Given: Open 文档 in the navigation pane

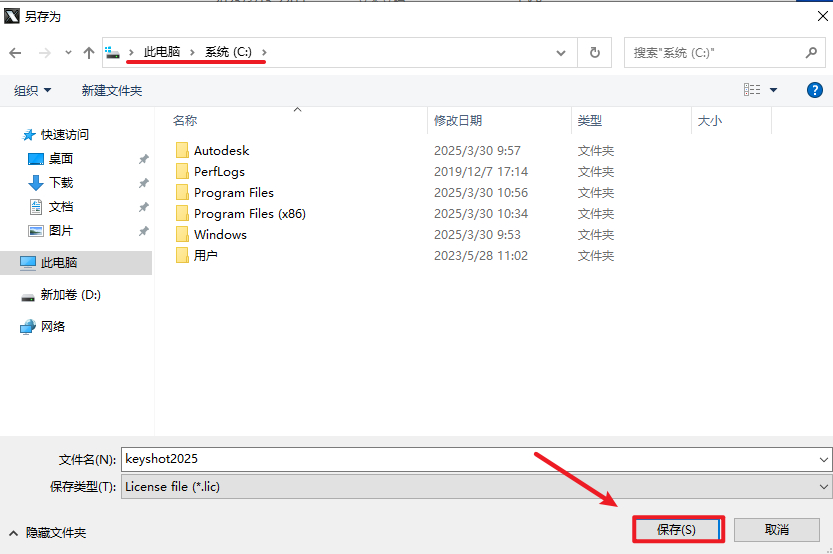Looking at the screenshot, I should [x=61, y=207].
